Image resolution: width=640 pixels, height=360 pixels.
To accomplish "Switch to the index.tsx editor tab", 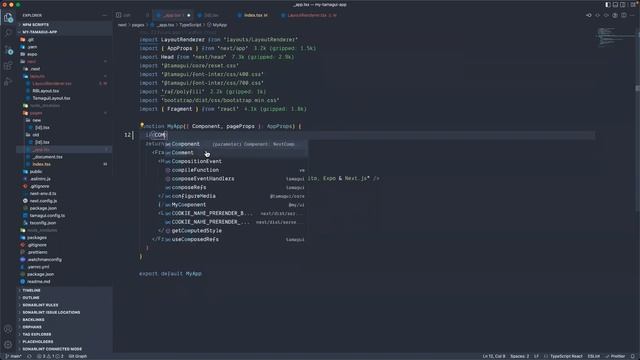I will (253, 15).
